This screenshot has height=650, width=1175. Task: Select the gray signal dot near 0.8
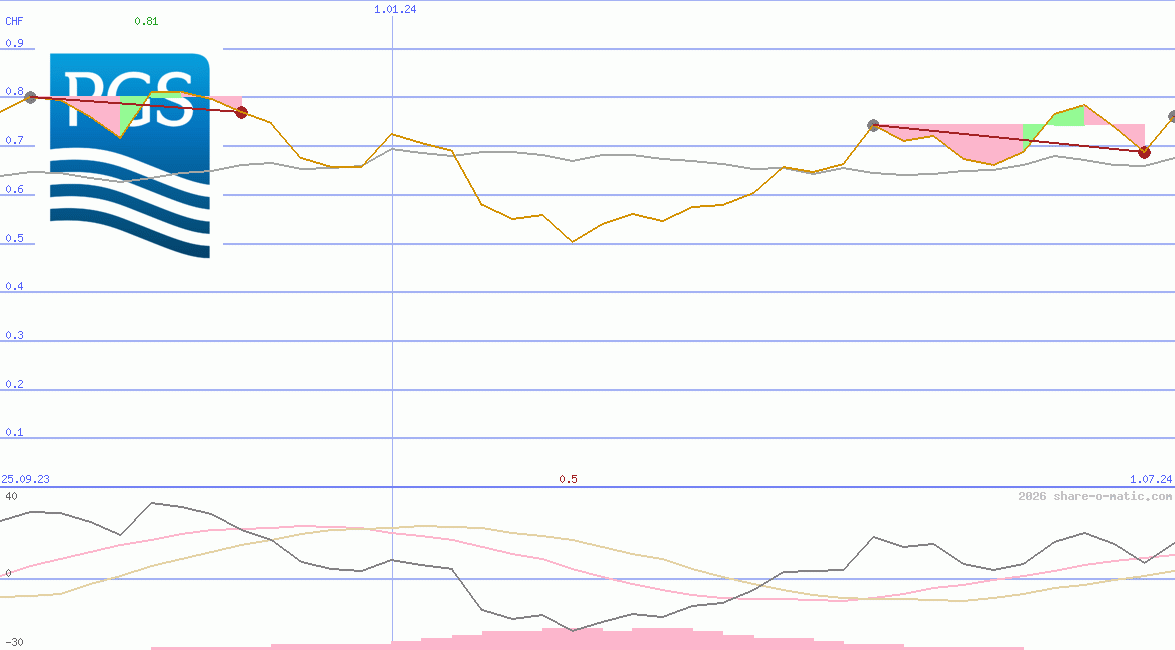pos(30,97)
